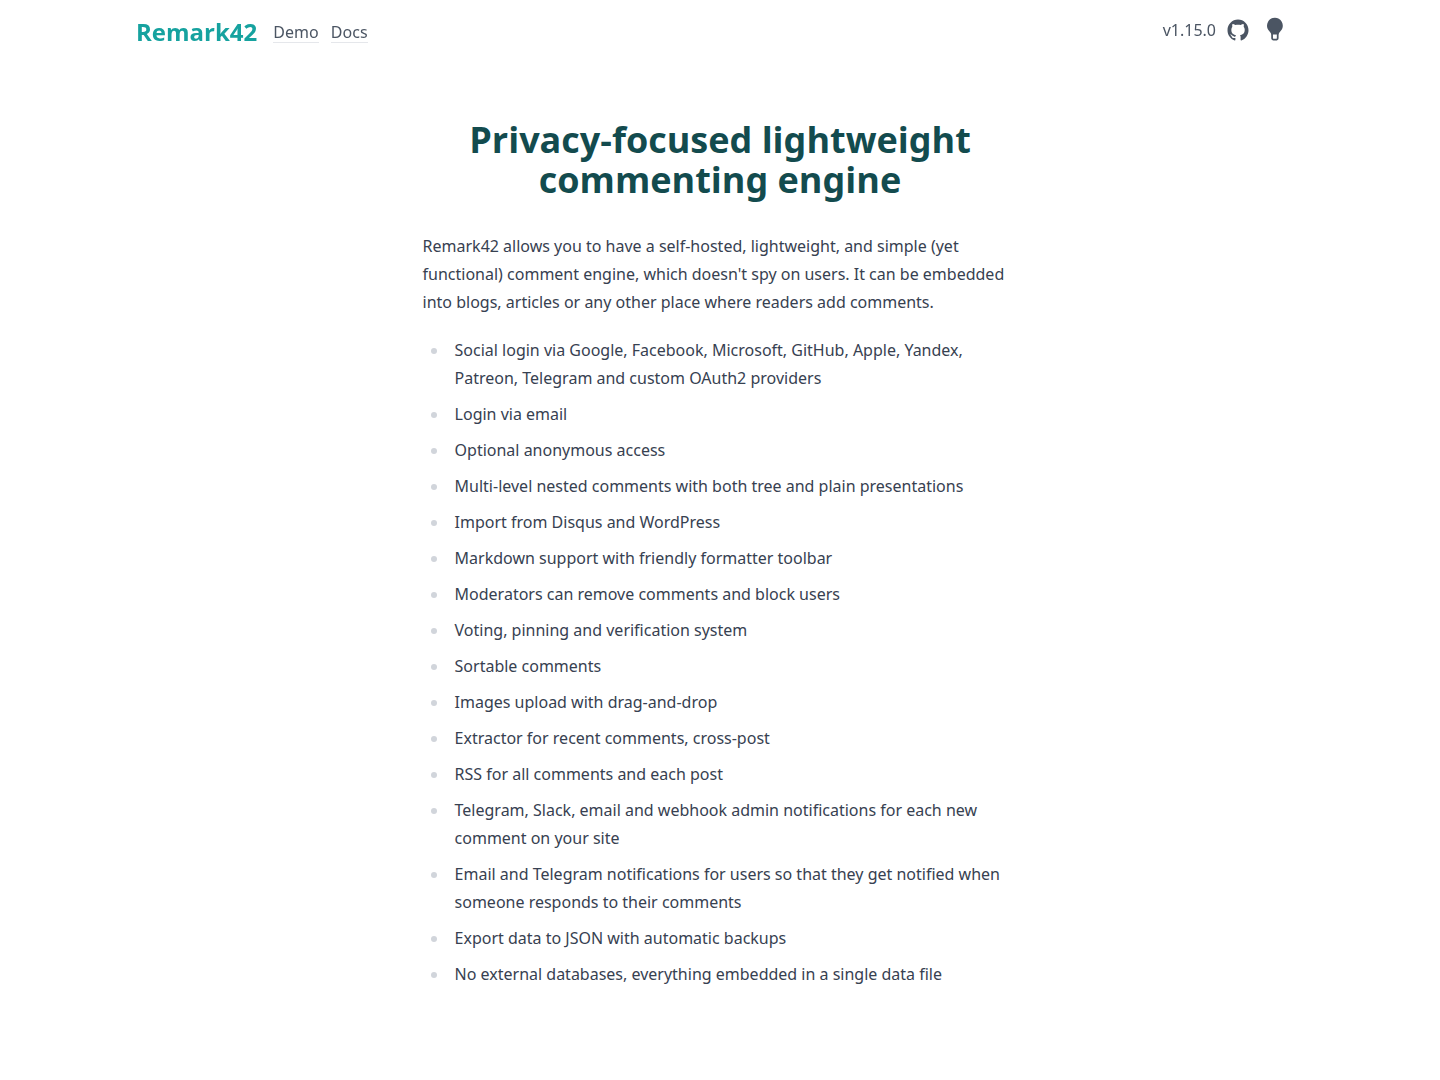The width and height of the screenshot is (1440, 1080).
Task: Click the 'Multi-level nested comments' list item
Action: (708, 486)
